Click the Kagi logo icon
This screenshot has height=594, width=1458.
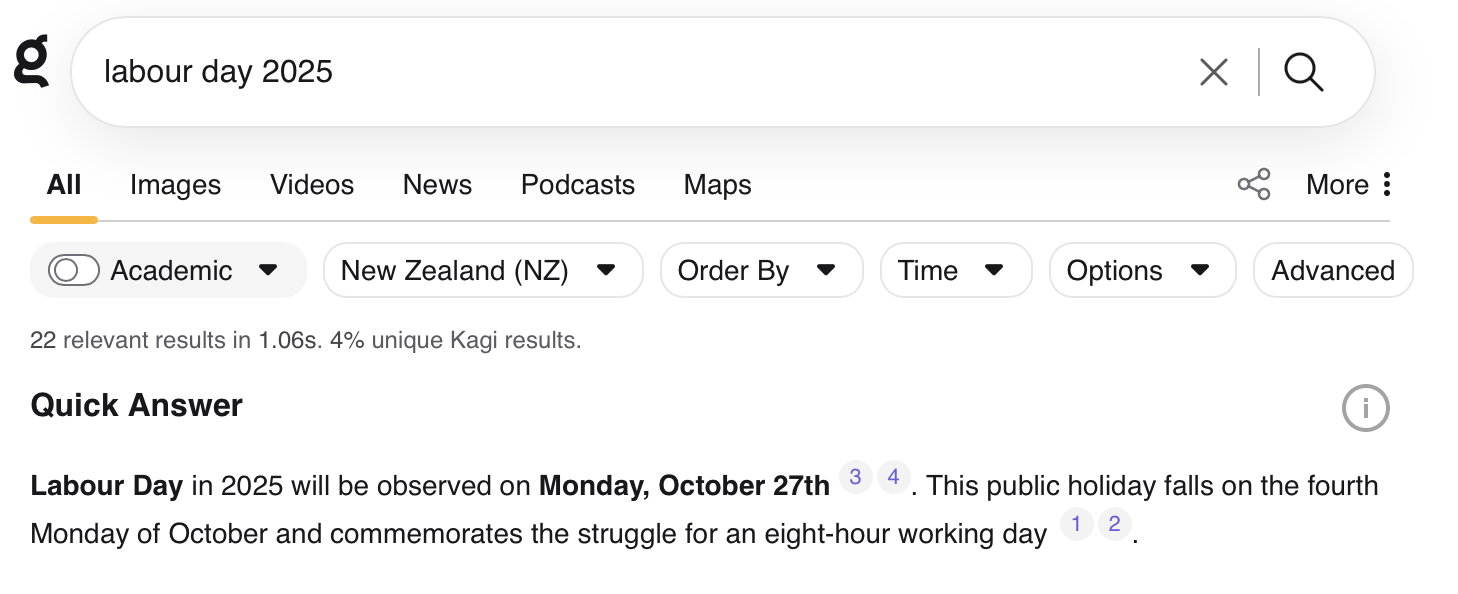(x=32, y=60)
